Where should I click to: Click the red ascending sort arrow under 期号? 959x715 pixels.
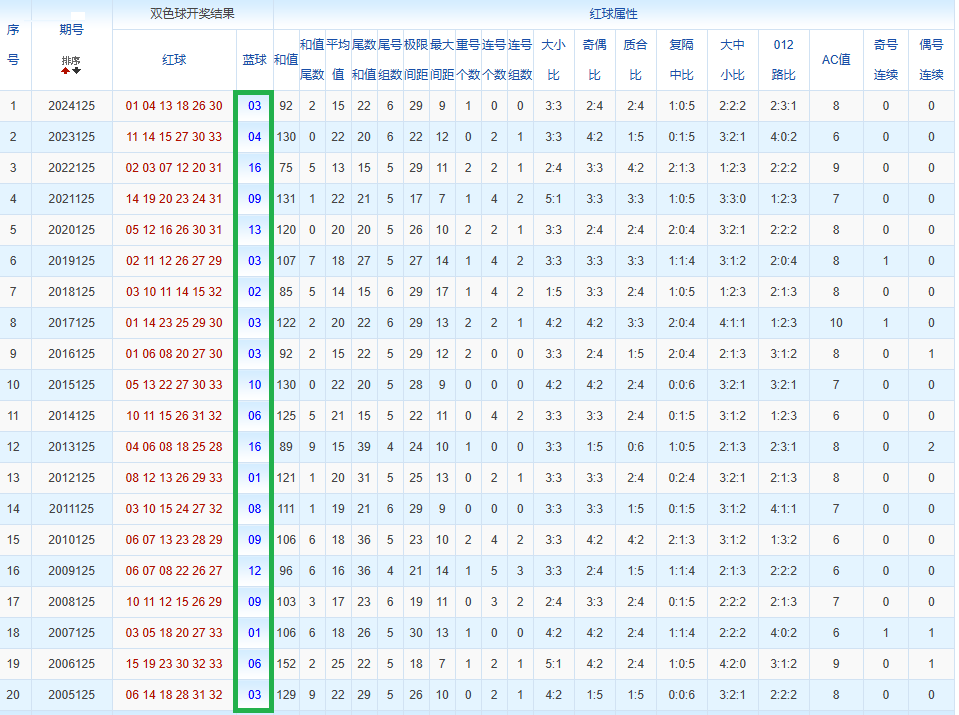[x=65, y=70]
